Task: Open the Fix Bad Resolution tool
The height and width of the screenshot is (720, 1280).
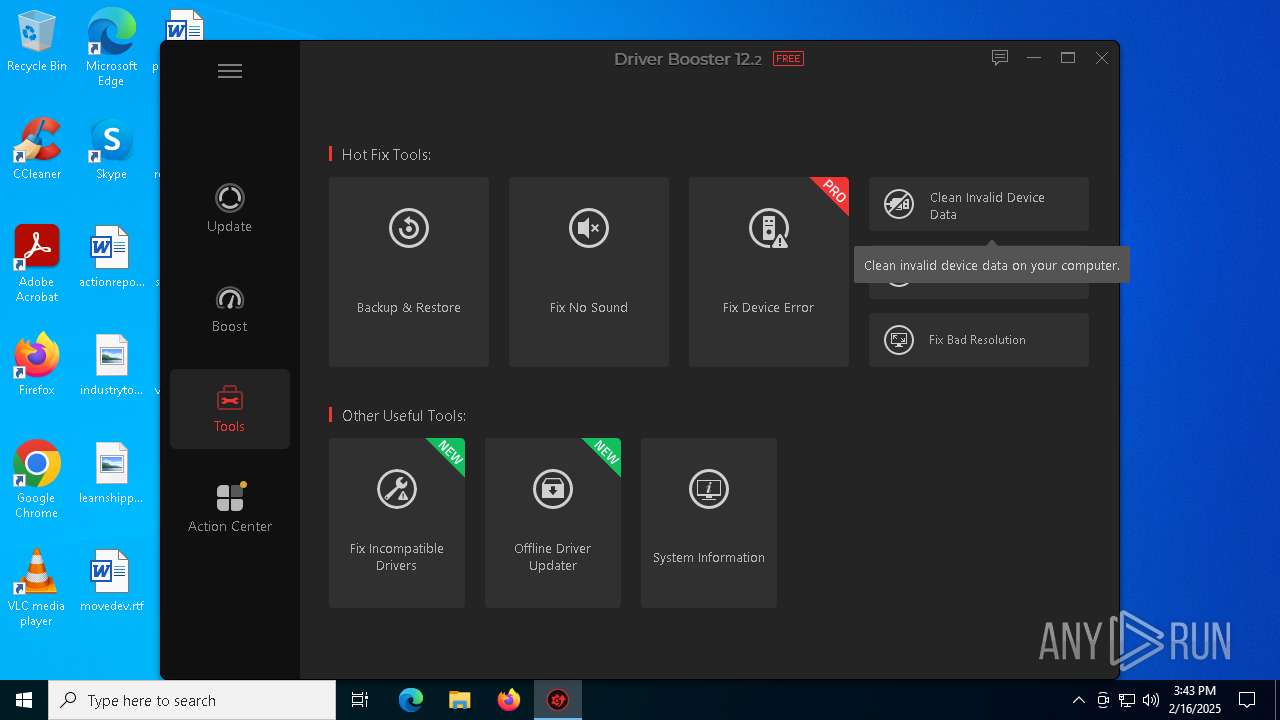Action: coord(979,340)
